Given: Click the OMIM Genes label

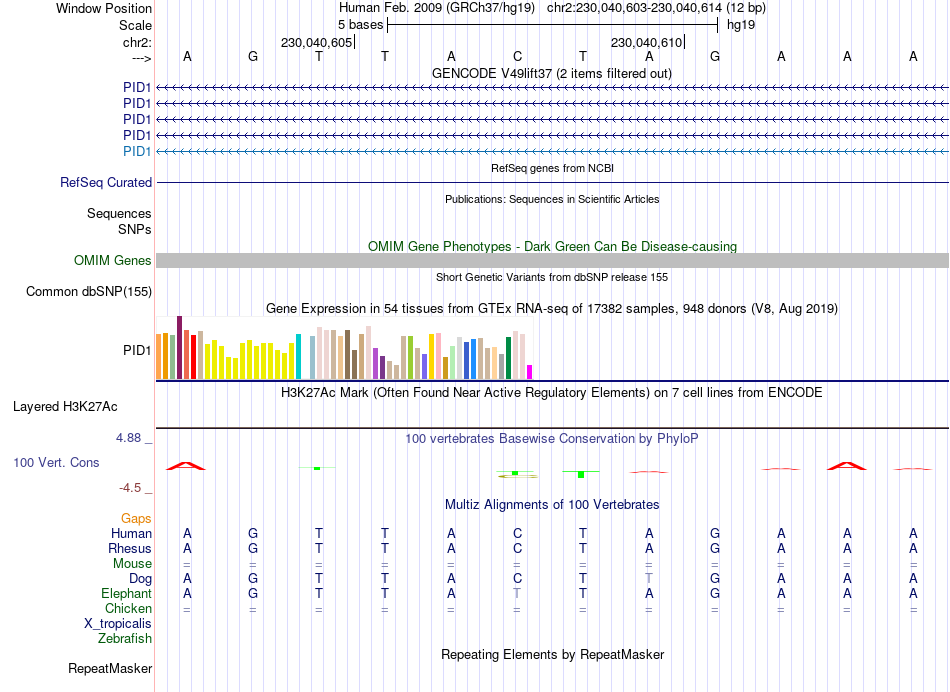Looking at the screenshot, I should (x=113, y=261).
